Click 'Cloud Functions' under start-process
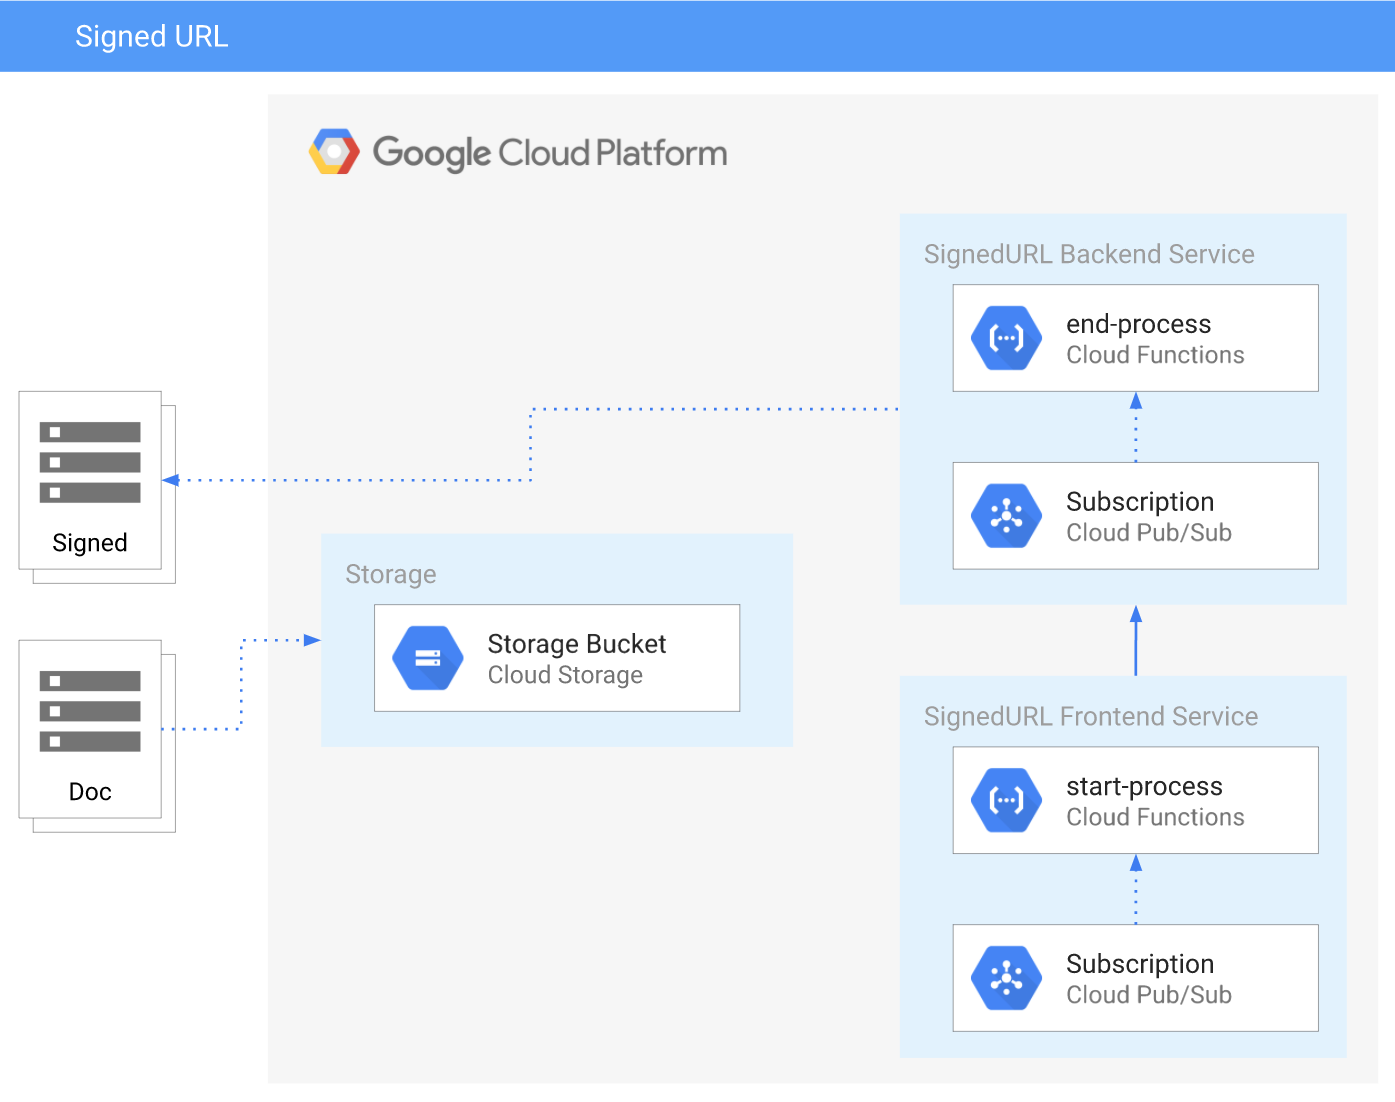This screenshot has width=1395, height=1102. point(1155,817)
